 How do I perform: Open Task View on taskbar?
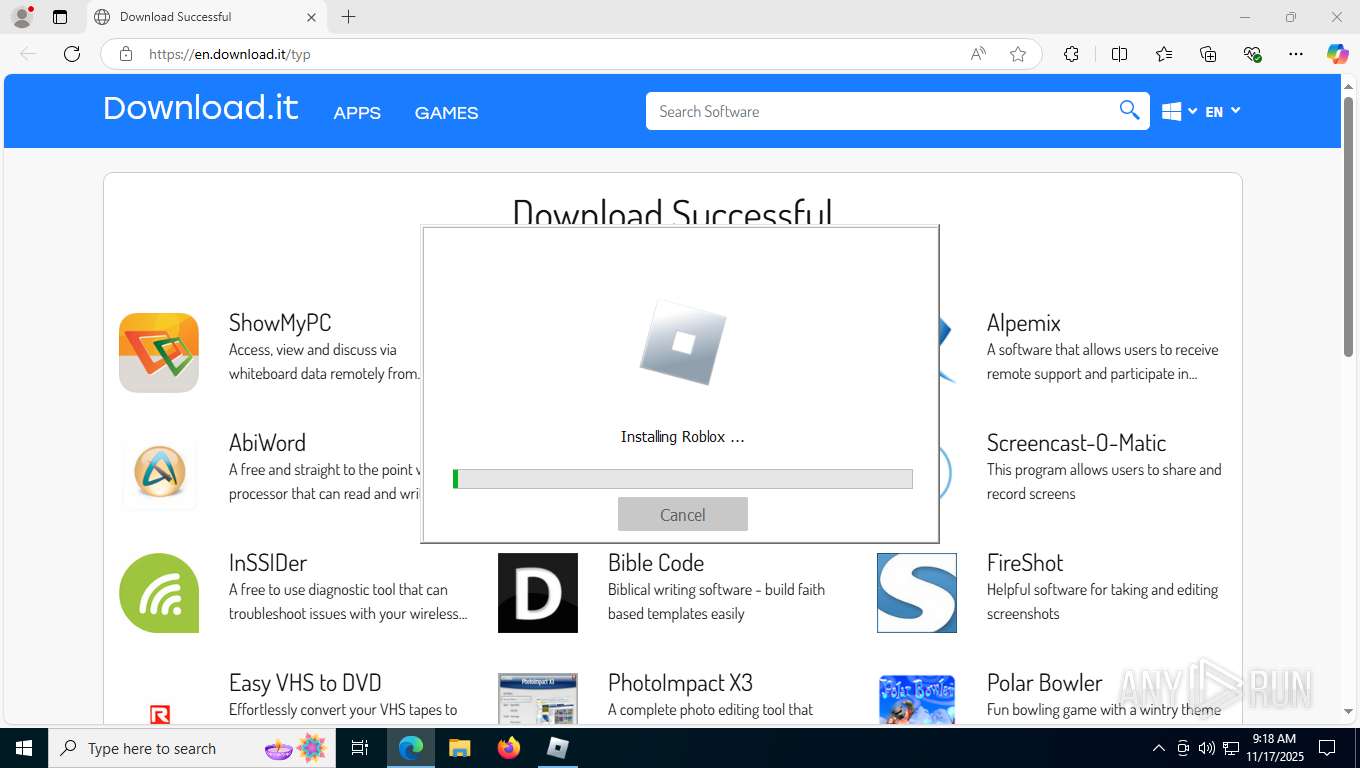coord(360,748)
